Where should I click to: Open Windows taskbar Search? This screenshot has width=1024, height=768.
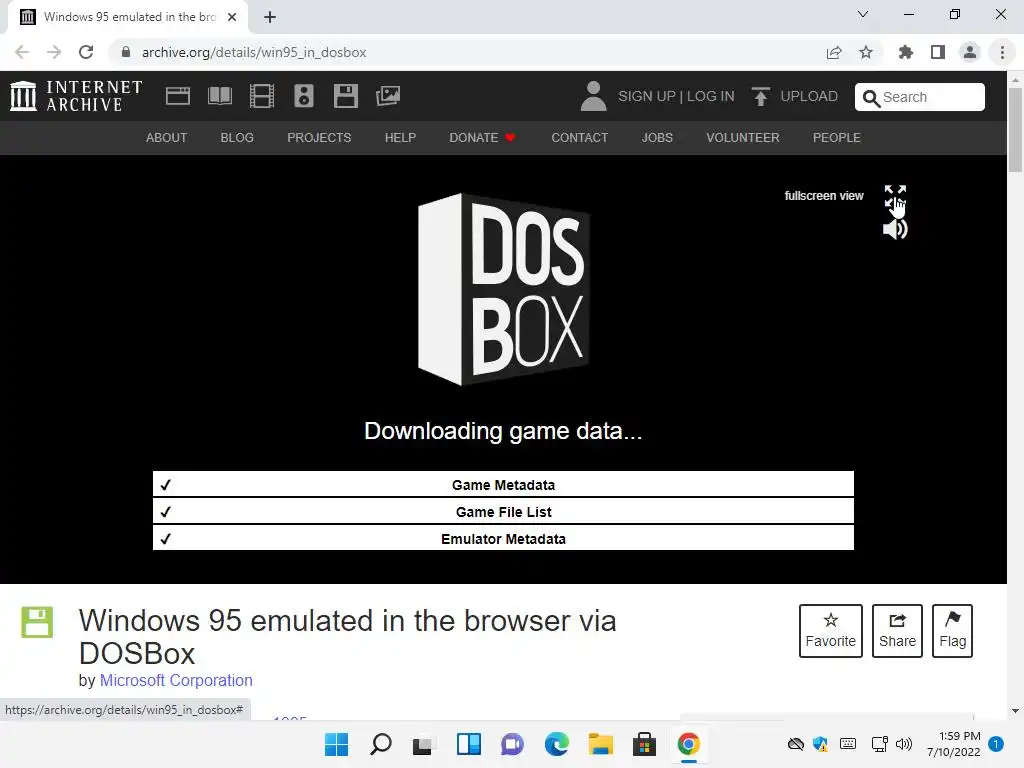381,744
